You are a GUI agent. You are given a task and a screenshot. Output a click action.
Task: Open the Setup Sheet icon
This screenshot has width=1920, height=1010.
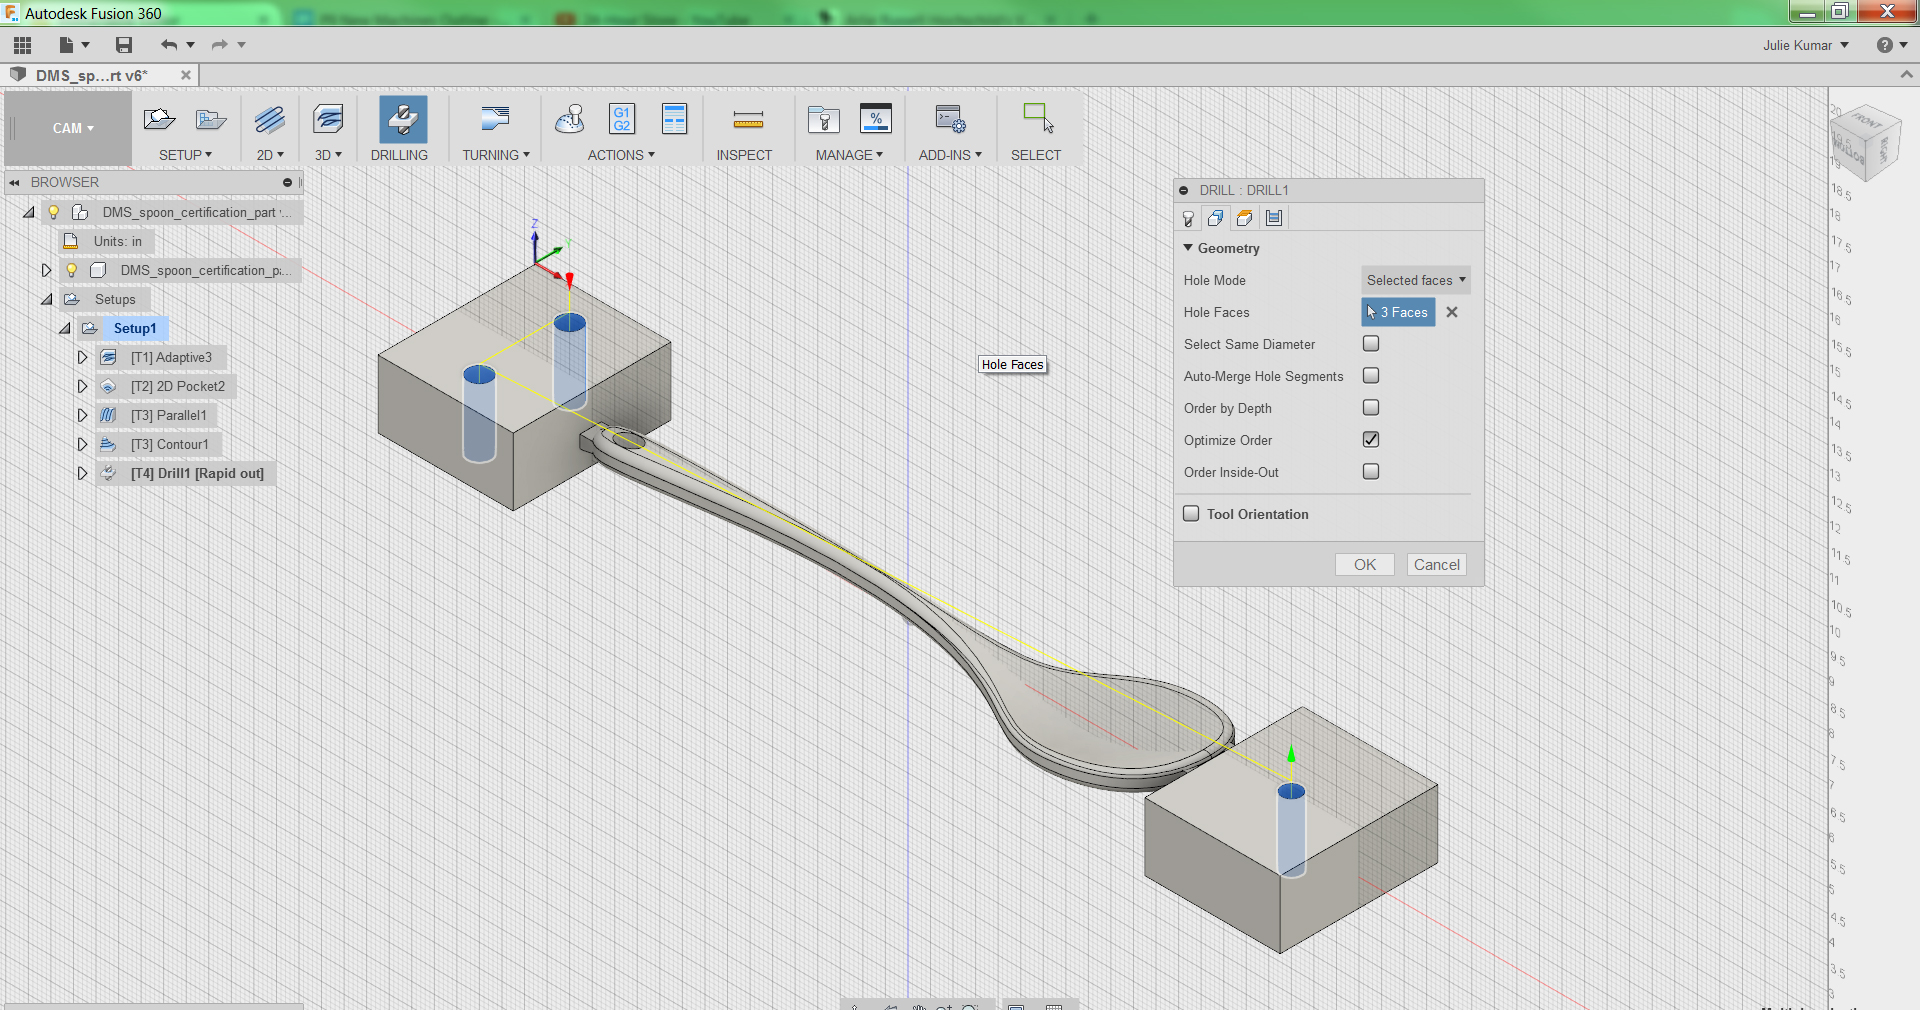(675, 119)
